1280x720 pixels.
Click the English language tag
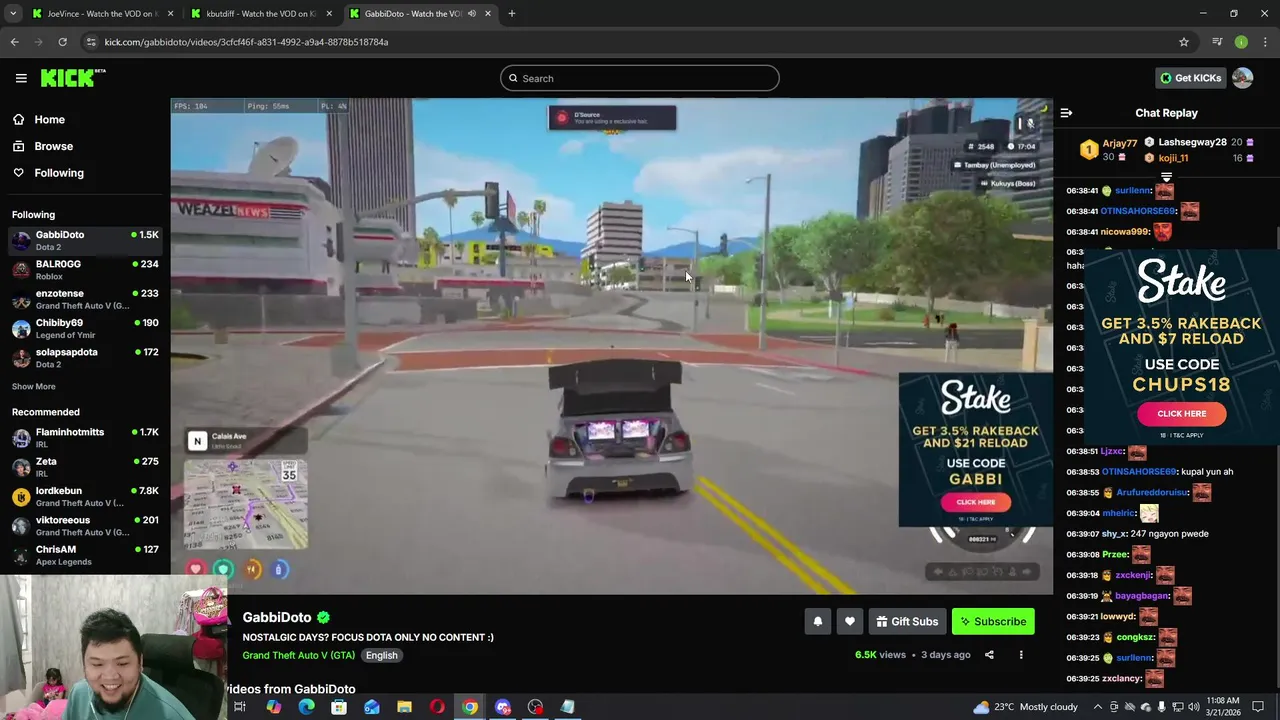pos(381,655)
